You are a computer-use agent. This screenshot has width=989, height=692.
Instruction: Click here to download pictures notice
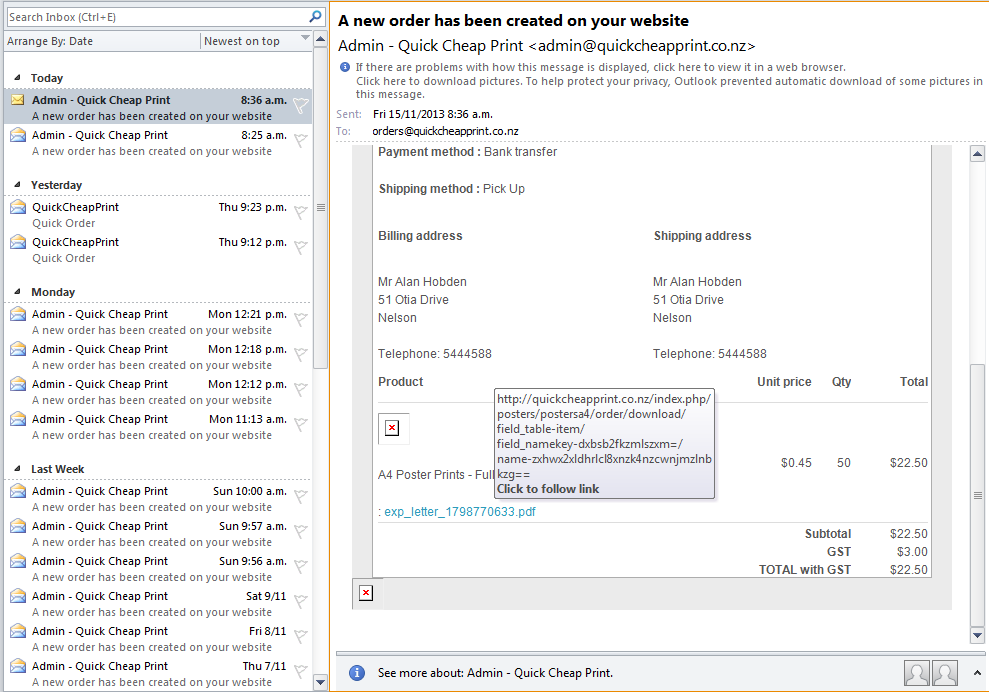669,88
